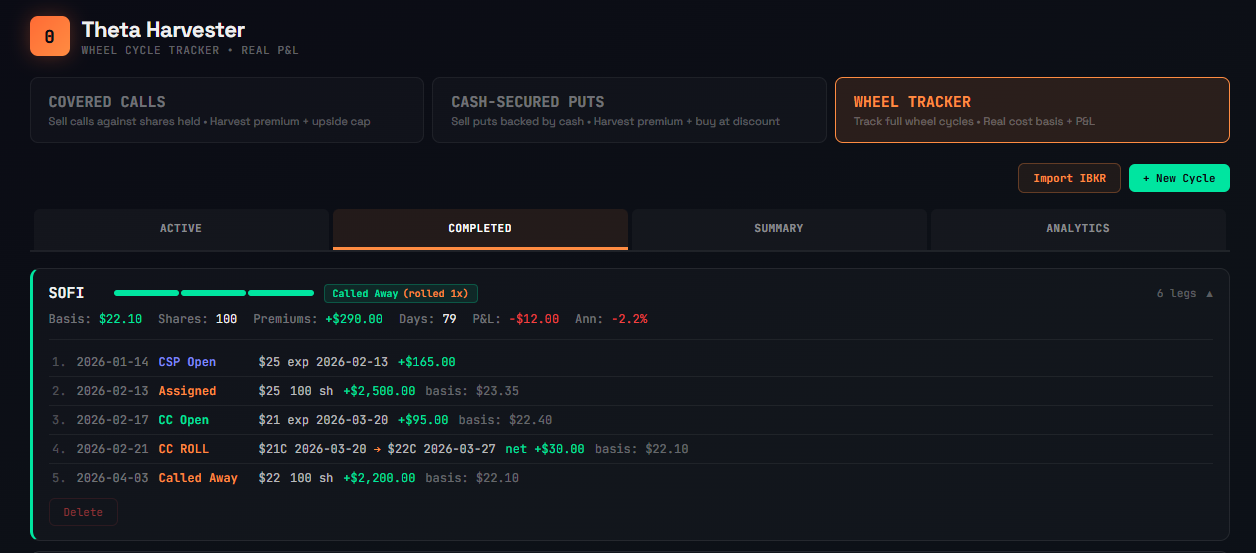Open the Covered Calls section
This screenshot has width=1256, height=553.
(x=227, y=110)
